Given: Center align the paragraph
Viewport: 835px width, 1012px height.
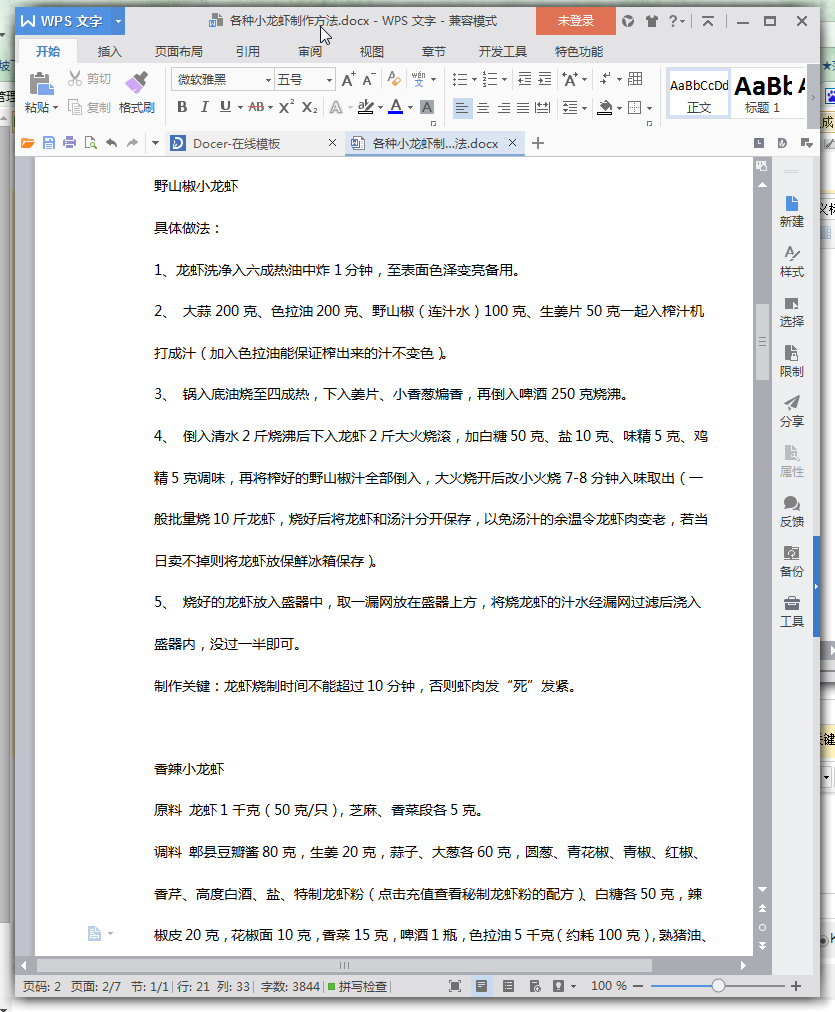Looking at the screenshot, I should (x=483, y=108).
